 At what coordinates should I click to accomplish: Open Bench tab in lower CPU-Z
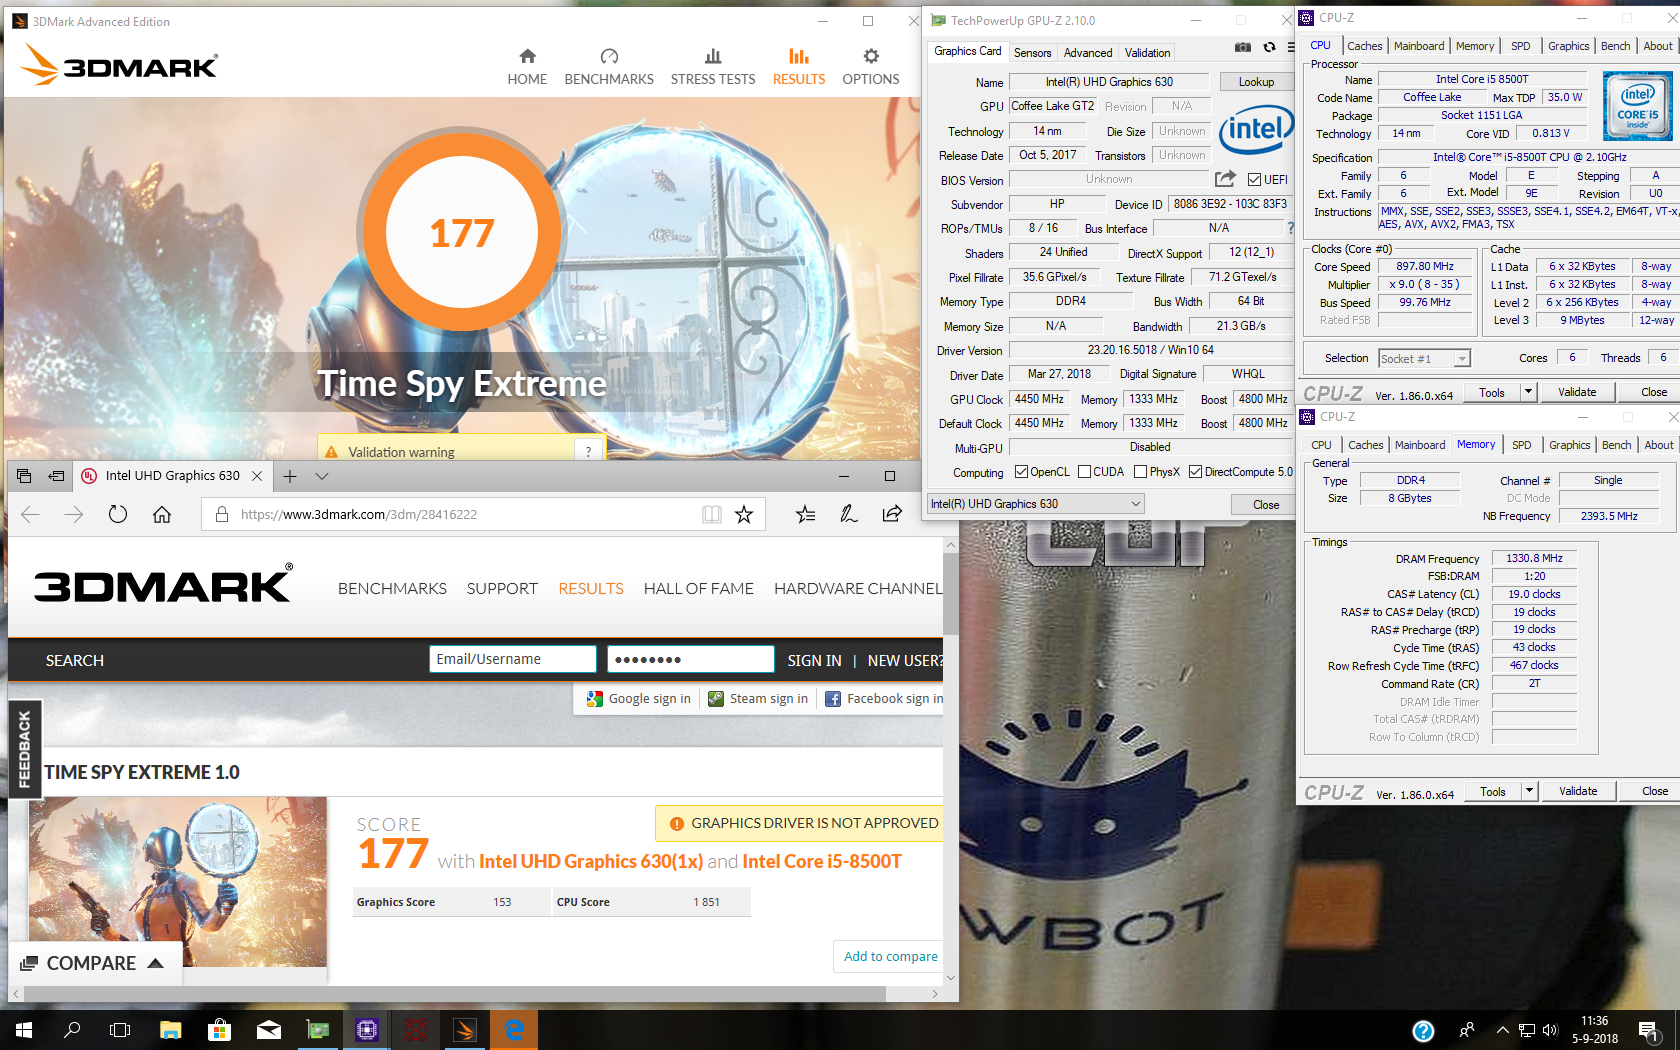pos(1616,445)
